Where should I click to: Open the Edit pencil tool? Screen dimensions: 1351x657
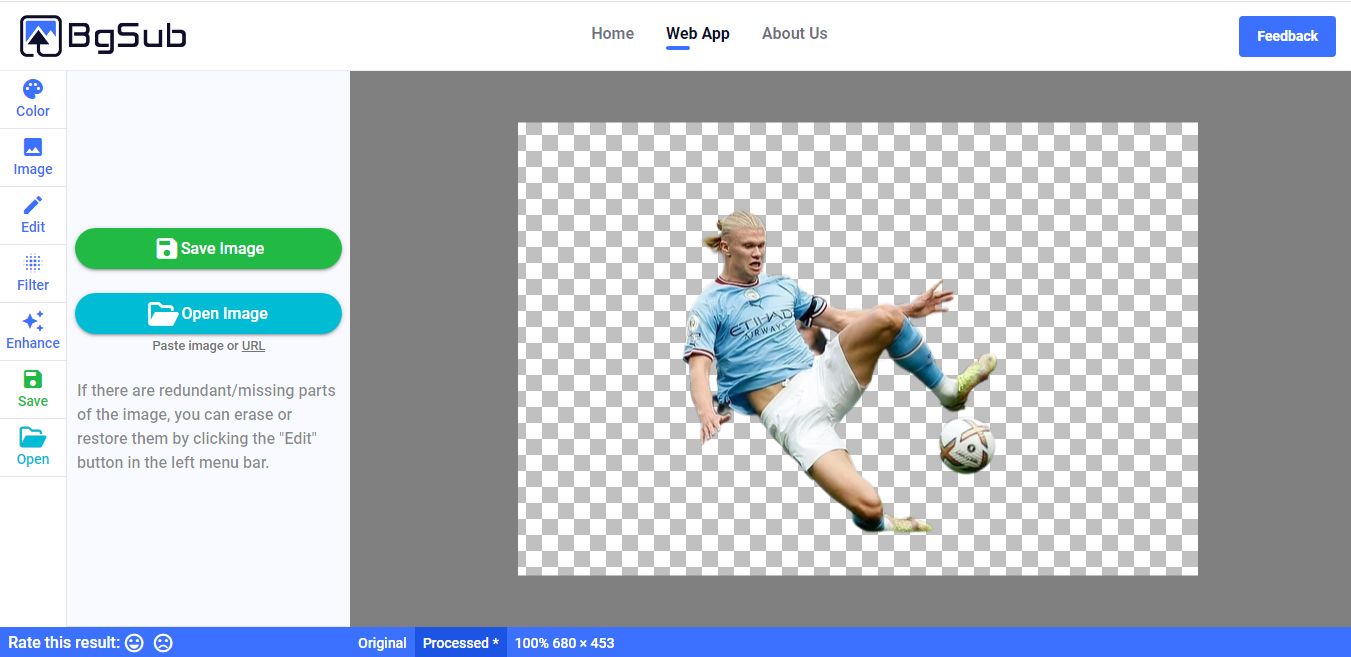33,215
